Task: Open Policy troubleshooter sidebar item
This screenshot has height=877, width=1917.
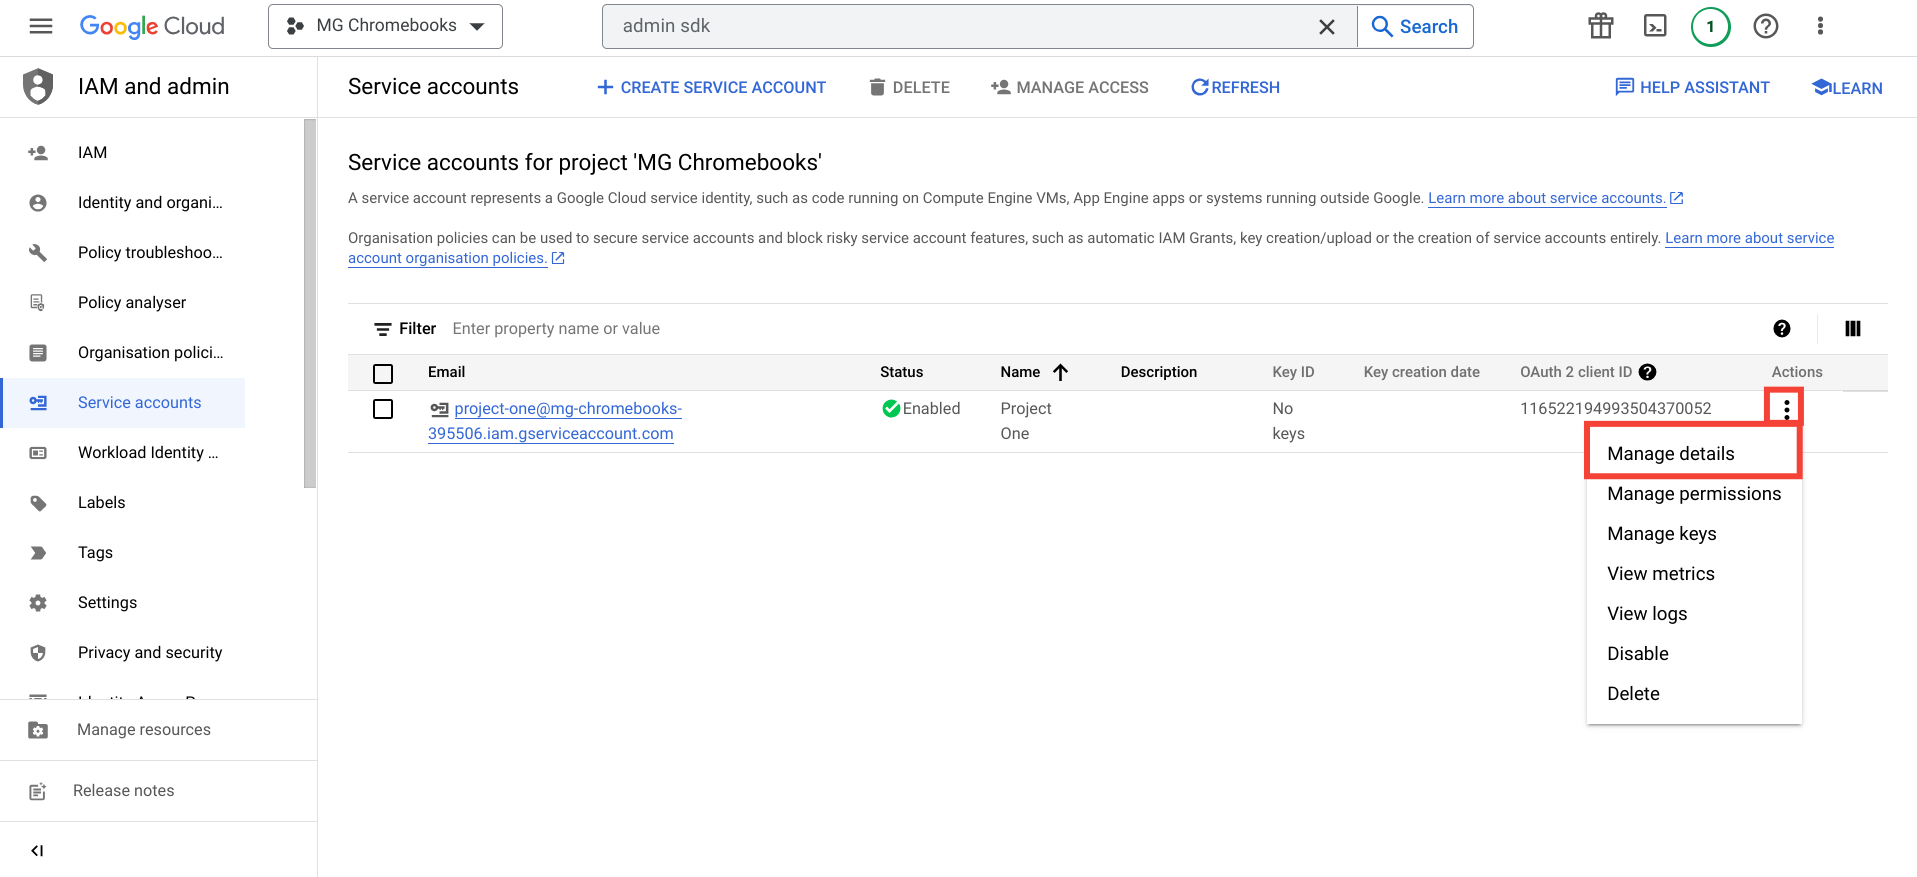Action: coord(123,252)
